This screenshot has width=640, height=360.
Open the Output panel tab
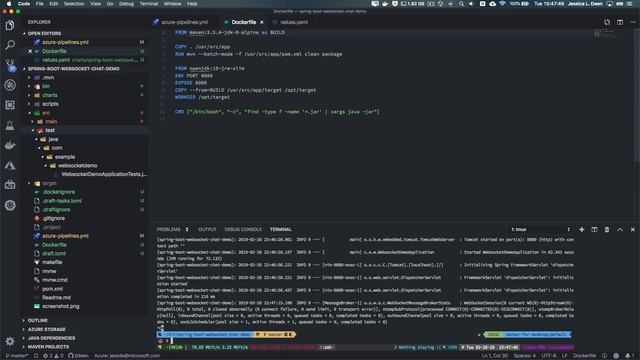[207, 229]
